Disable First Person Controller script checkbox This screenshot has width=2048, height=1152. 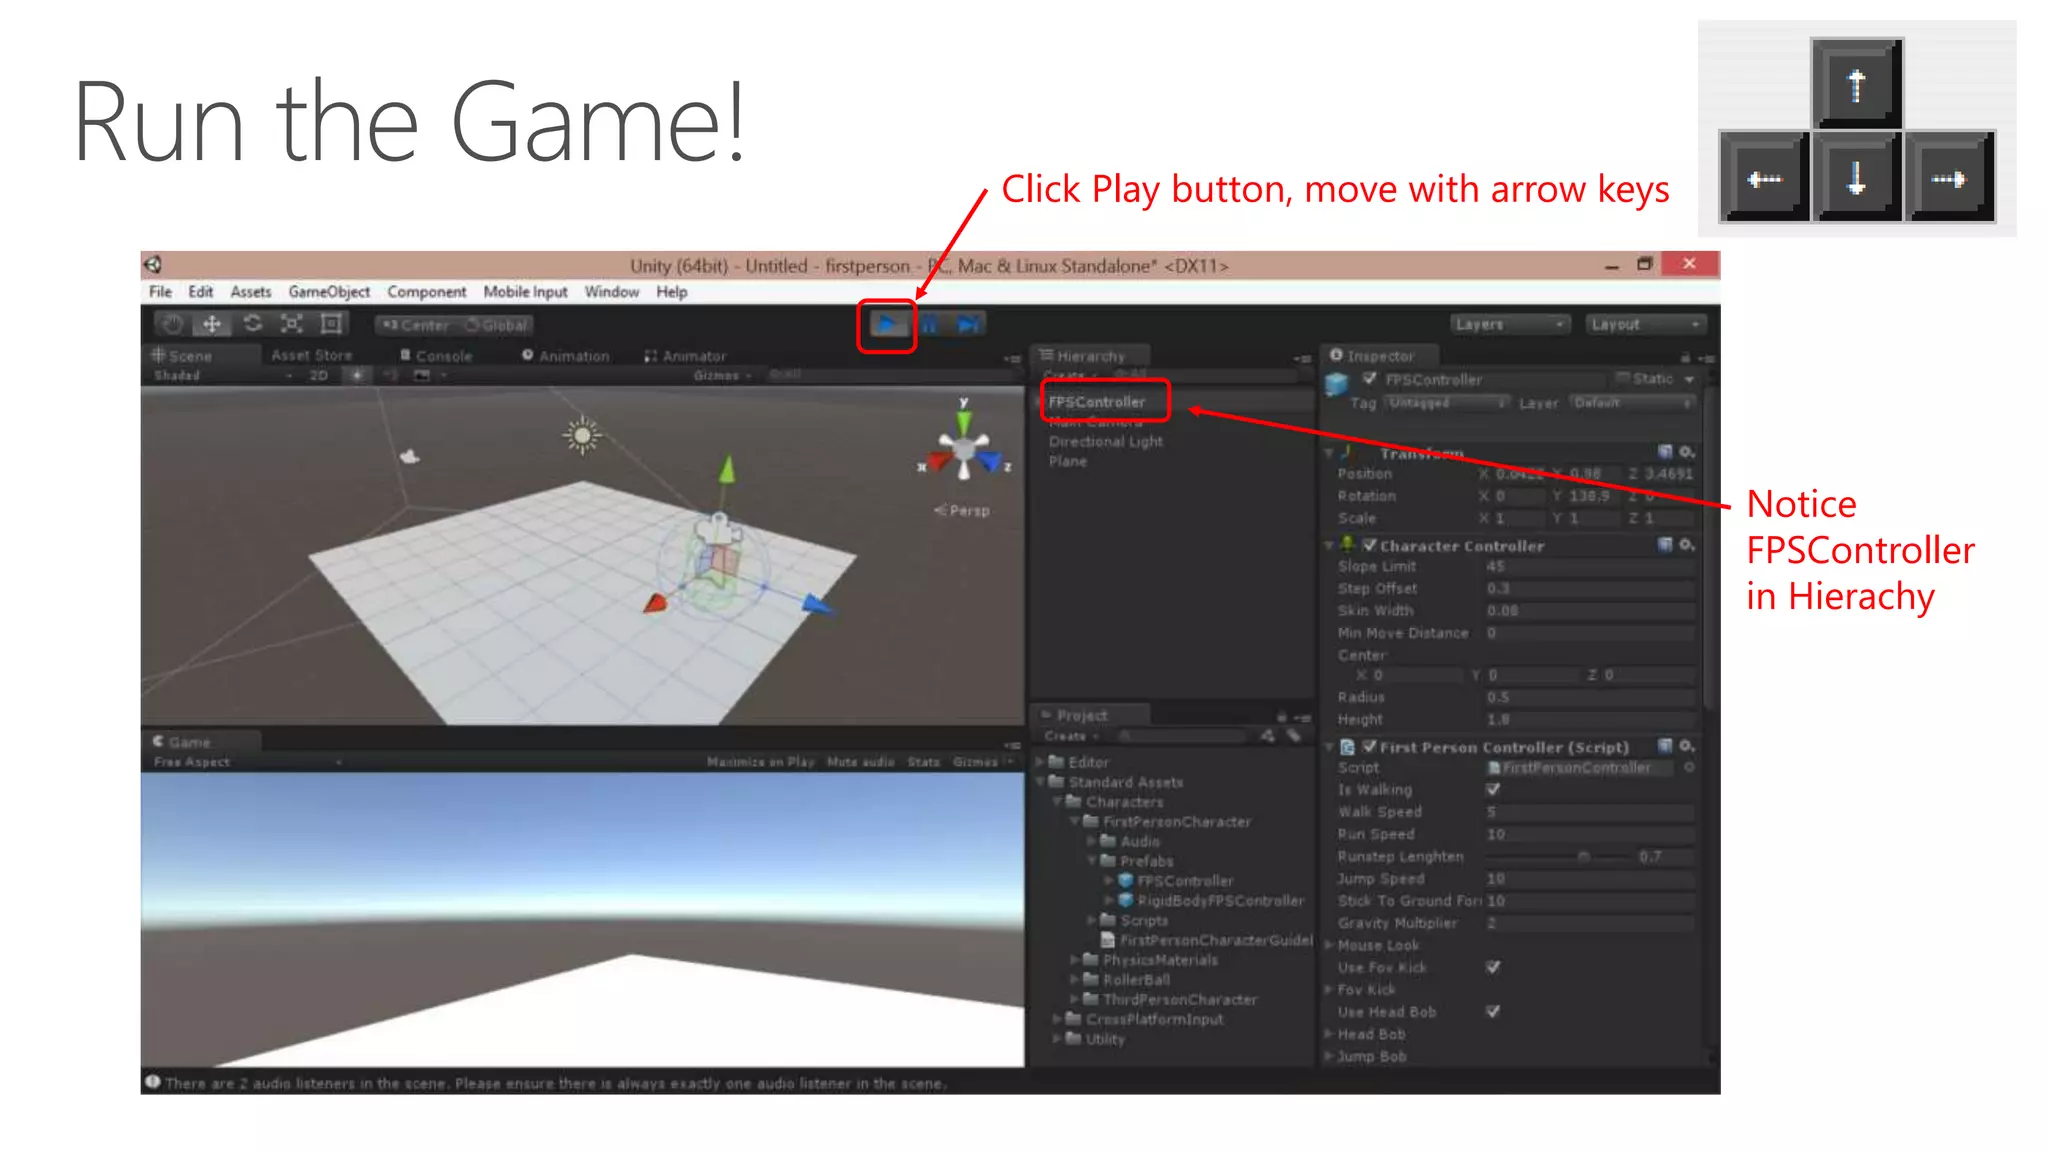click(x=1370, y=746)
